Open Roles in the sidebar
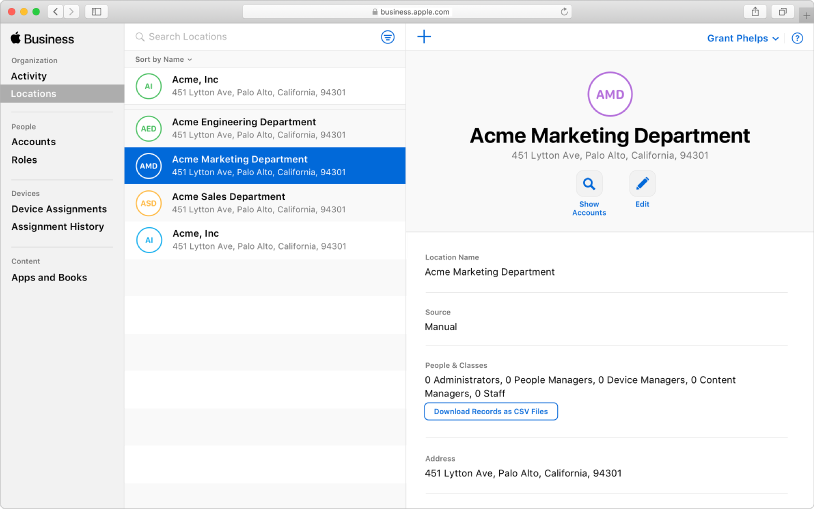This screenshot has width=814, height=511. click(24, 160)
